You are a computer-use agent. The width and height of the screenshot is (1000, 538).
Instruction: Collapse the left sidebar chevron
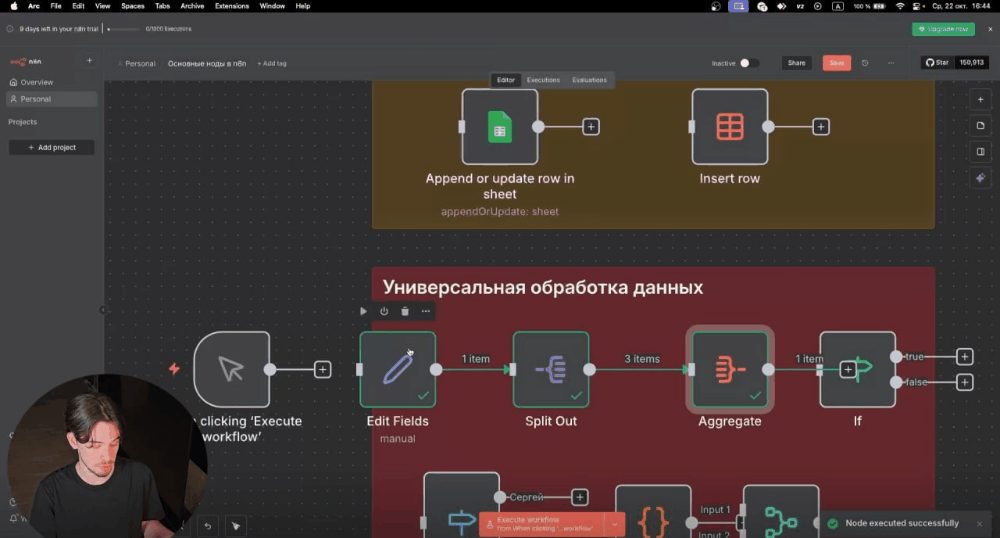(103, 310)
